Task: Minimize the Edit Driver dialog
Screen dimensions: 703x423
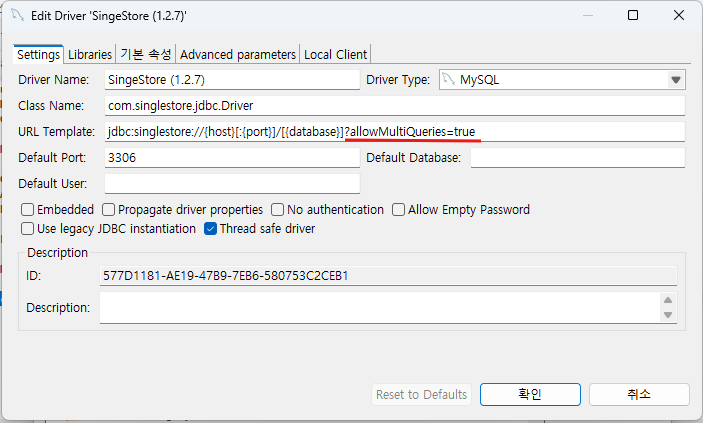Action: 588,15
